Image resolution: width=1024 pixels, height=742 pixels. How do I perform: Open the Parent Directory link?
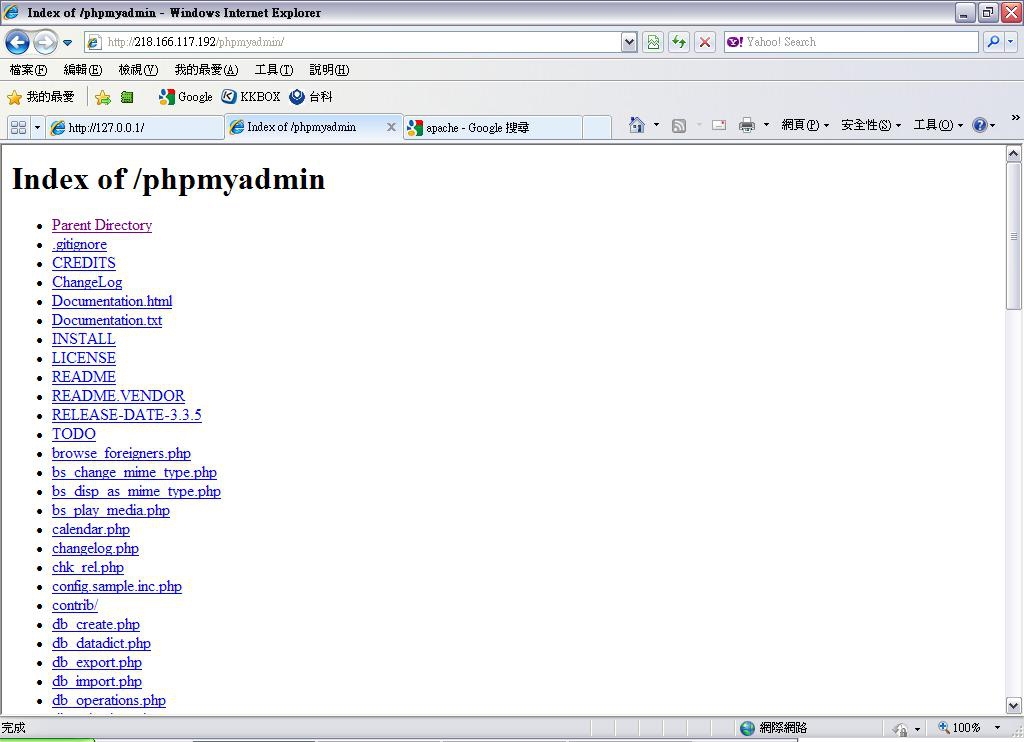click(102, 225)
